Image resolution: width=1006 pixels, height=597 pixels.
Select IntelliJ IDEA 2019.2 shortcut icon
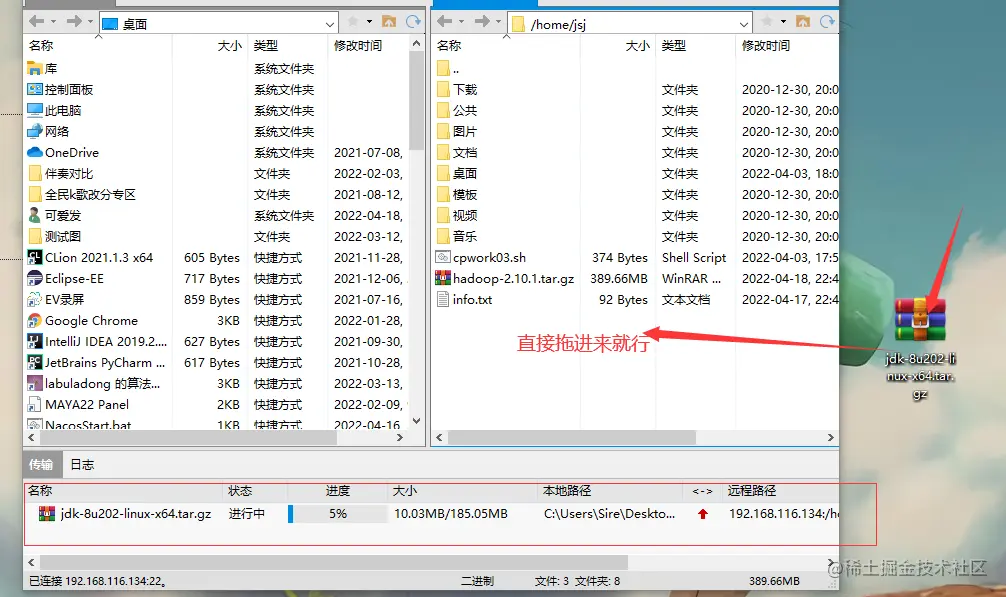coord(35,341)
